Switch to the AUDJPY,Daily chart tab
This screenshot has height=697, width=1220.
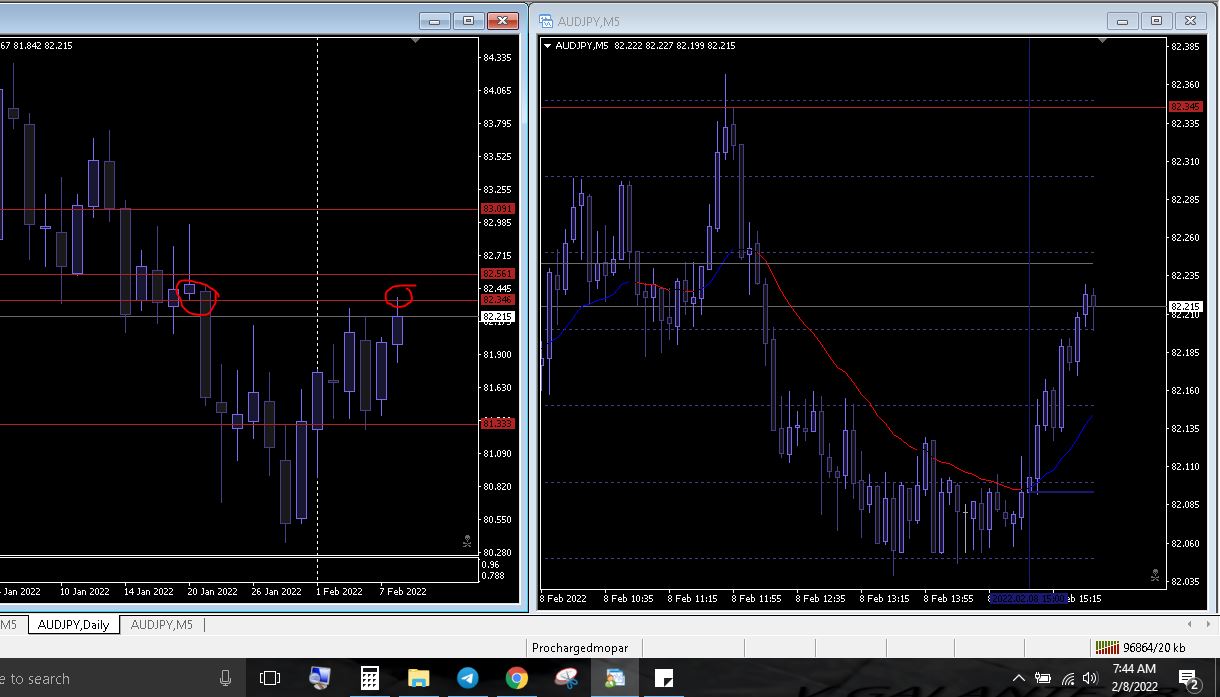coord(73,625)
